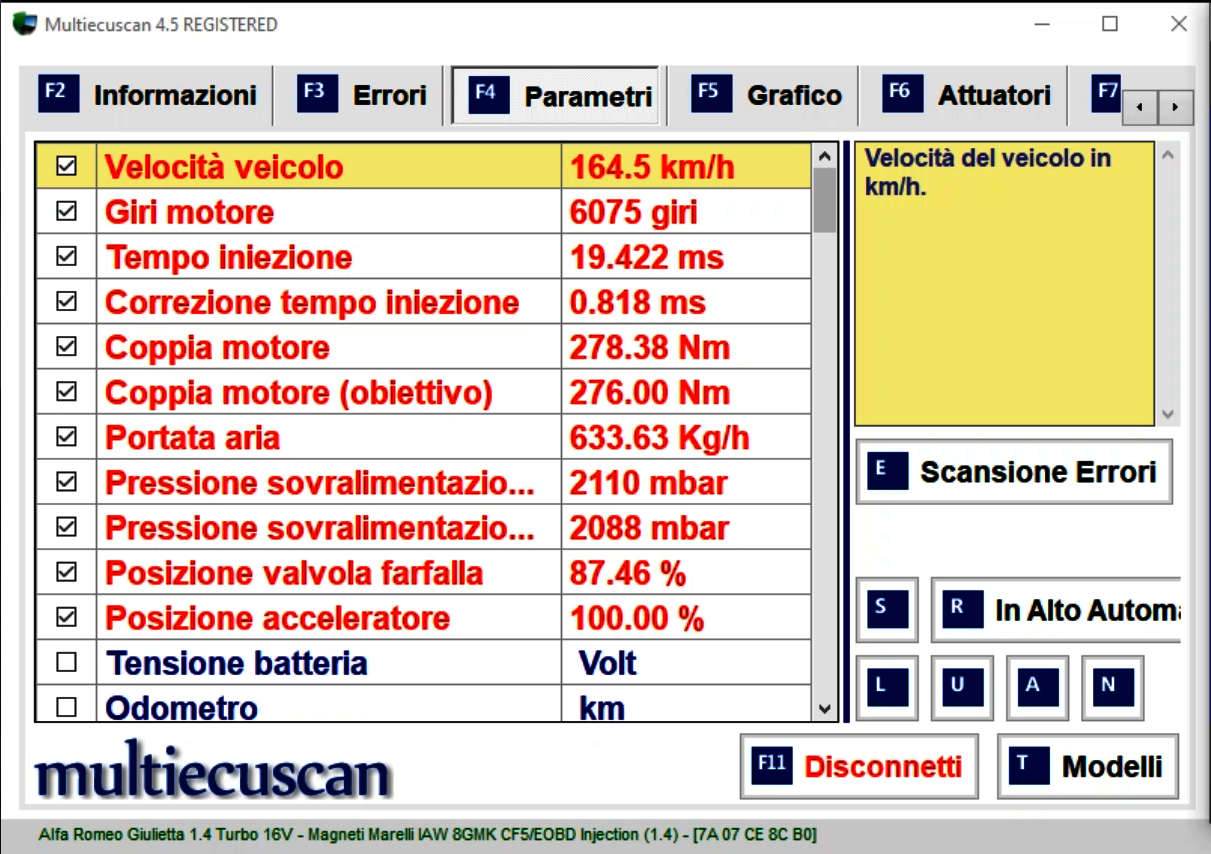This screenshot has height=854, width=1211.
Task: Open the F2 Informazioni tab
Action: (147, 95)
